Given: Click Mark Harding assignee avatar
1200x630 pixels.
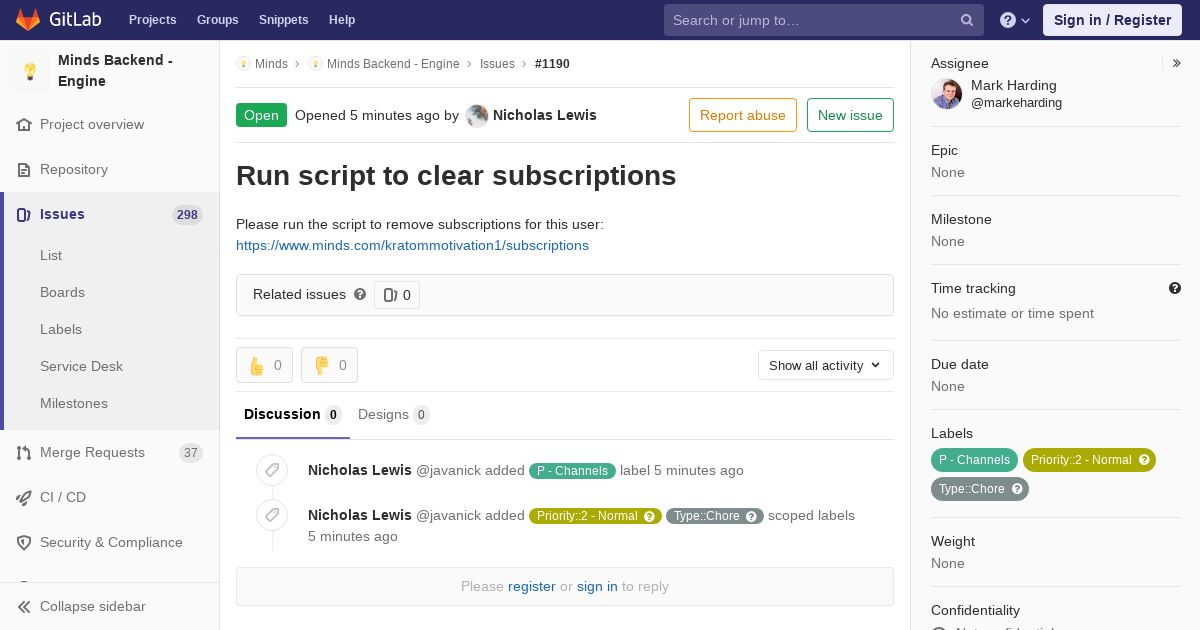Looking at the screenshot, I should [x=947, y=95].
